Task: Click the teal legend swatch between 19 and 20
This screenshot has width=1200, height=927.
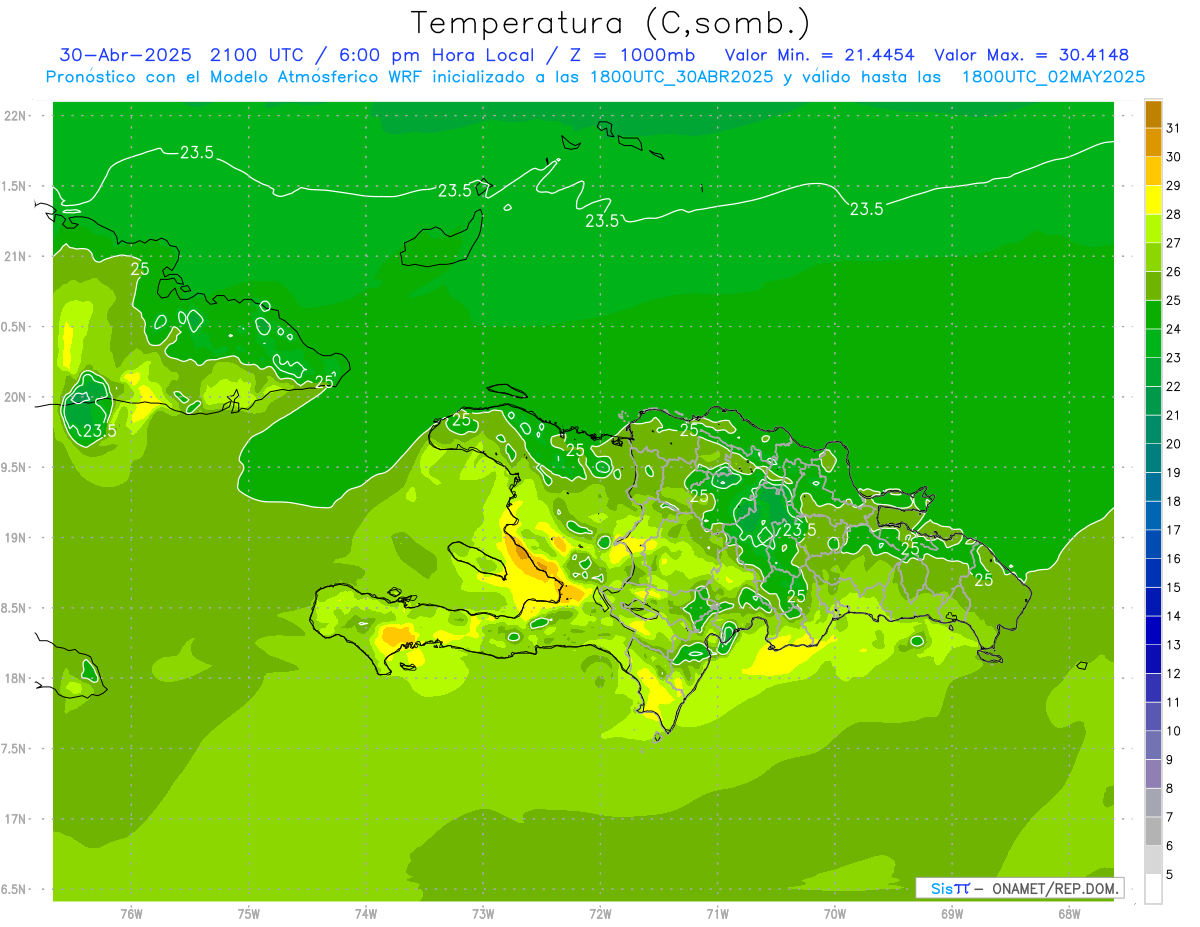Action: (1153, 459)
